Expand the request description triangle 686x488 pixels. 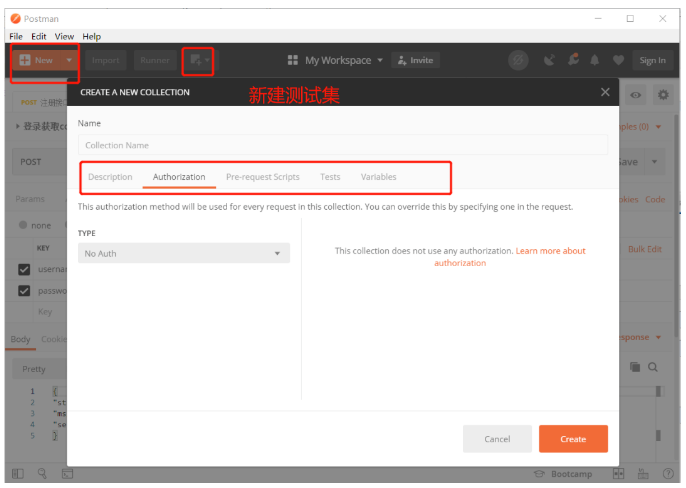coord(18,126)
